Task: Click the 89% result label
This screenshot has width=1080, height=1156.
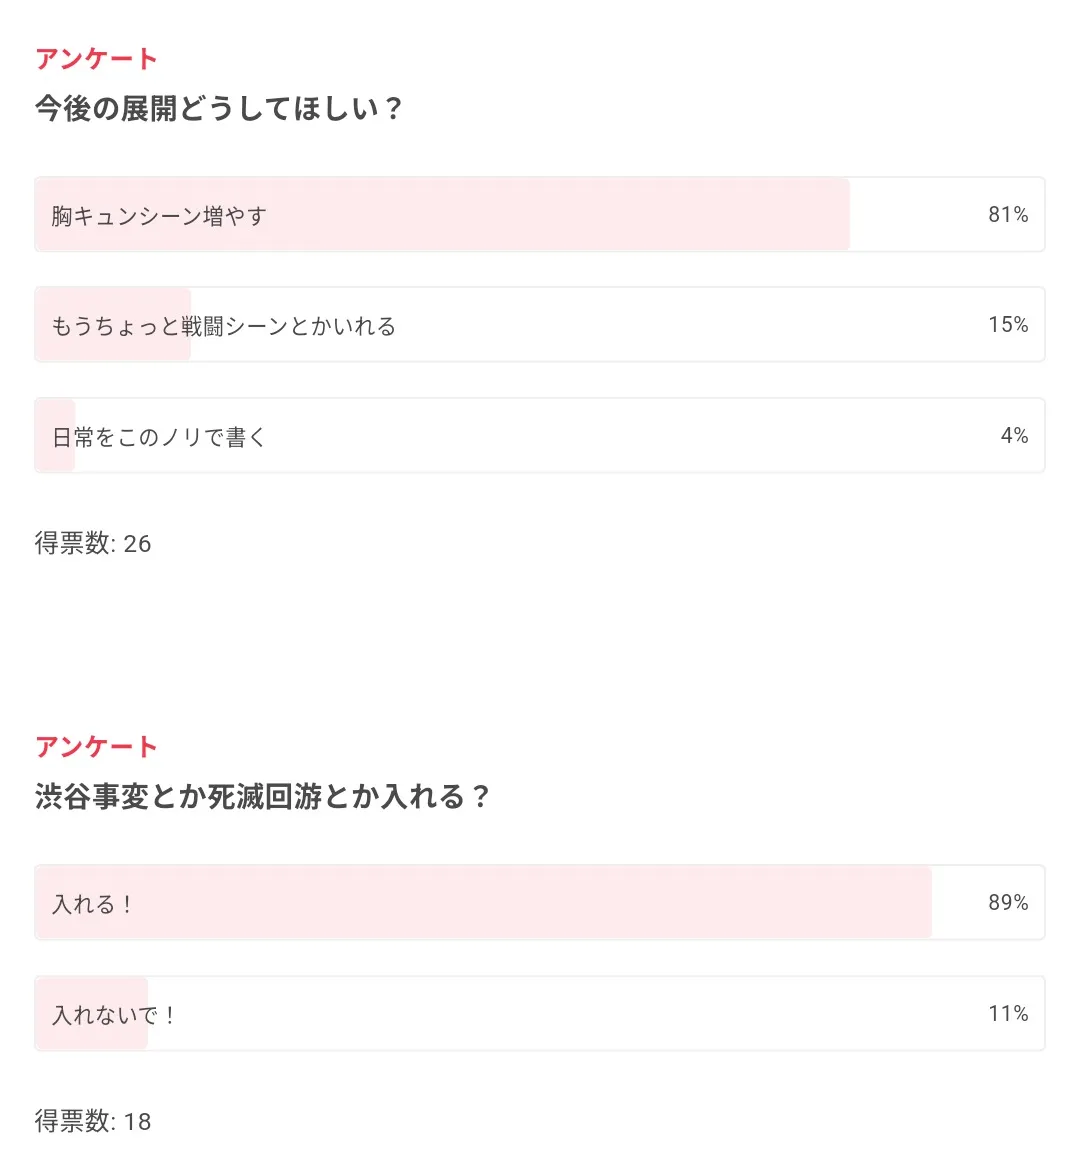Action: (1008, 902)
